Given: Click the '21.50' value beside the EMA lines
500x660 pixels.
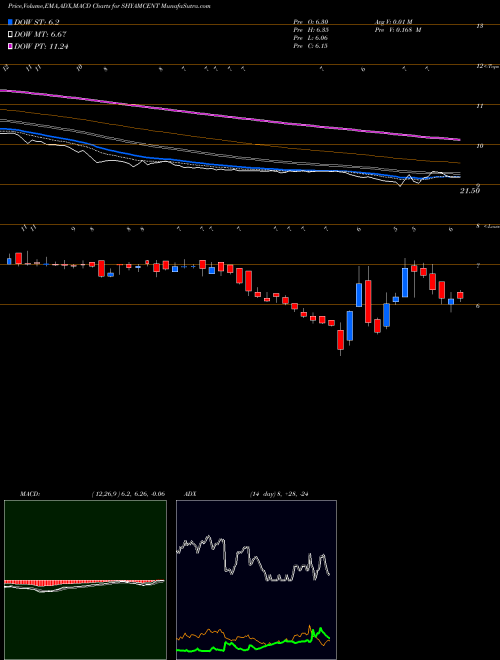Looking at the screenshot, I should 470,191.
